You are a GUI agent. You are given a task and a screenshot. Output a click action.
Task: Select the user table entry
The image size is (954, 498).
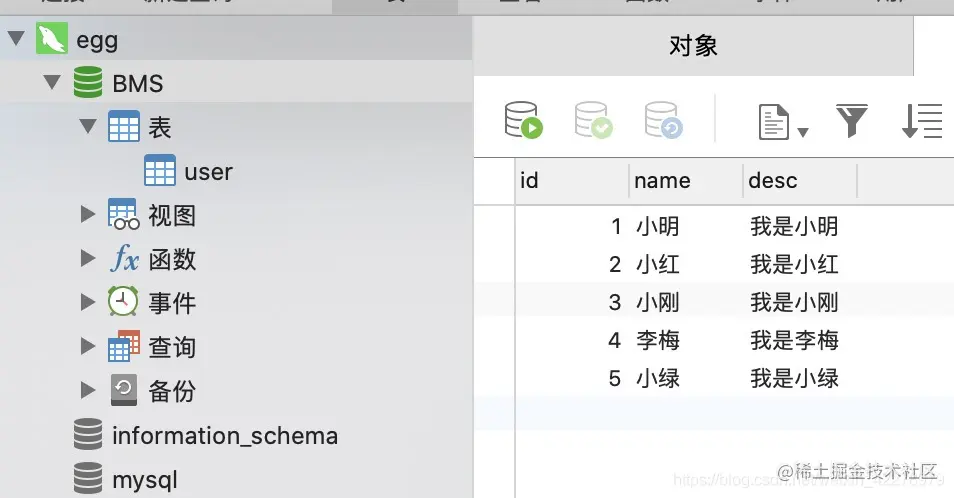pyautogui.click(x=208, y=172)
